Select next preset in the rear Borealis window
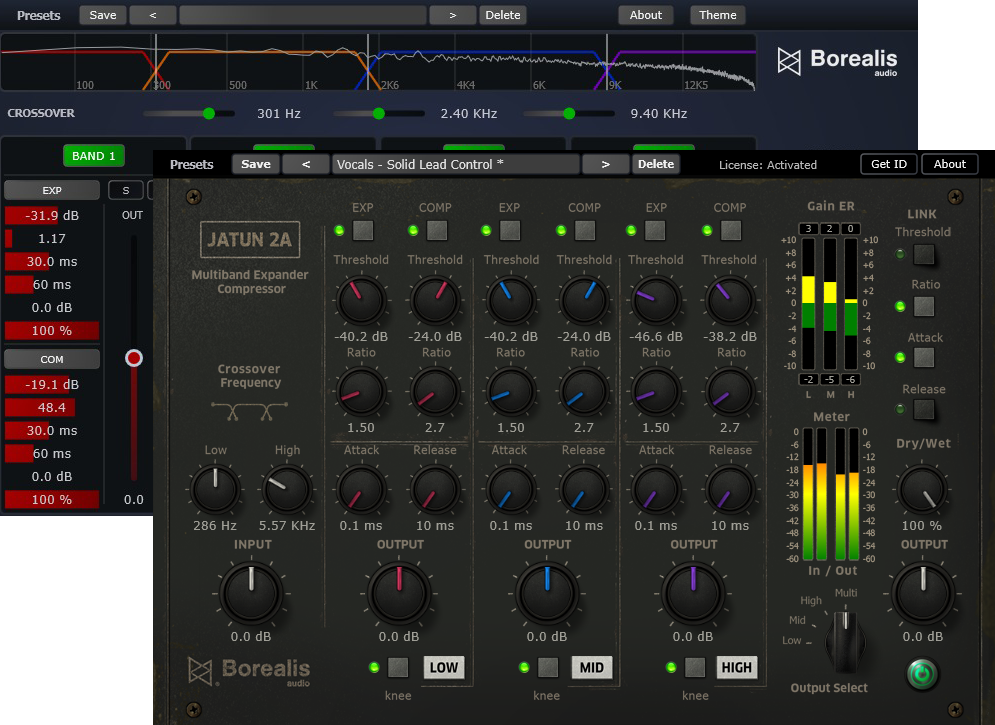This screenshot has width=995, height=725. (452, 15)
